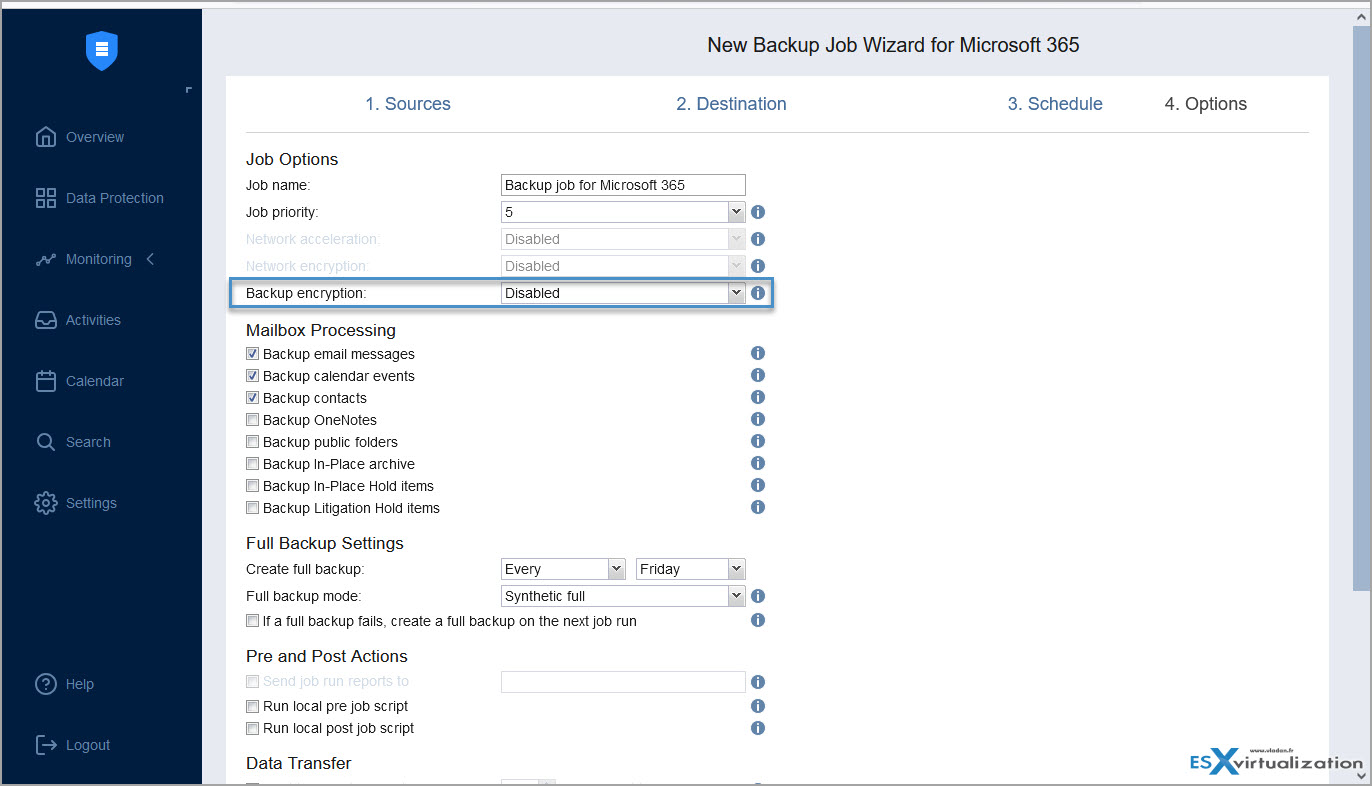Screen dimensions: 1372x786
Task: Uncheck Backup contacts checkbox
Action: click(x=253, y=398)
